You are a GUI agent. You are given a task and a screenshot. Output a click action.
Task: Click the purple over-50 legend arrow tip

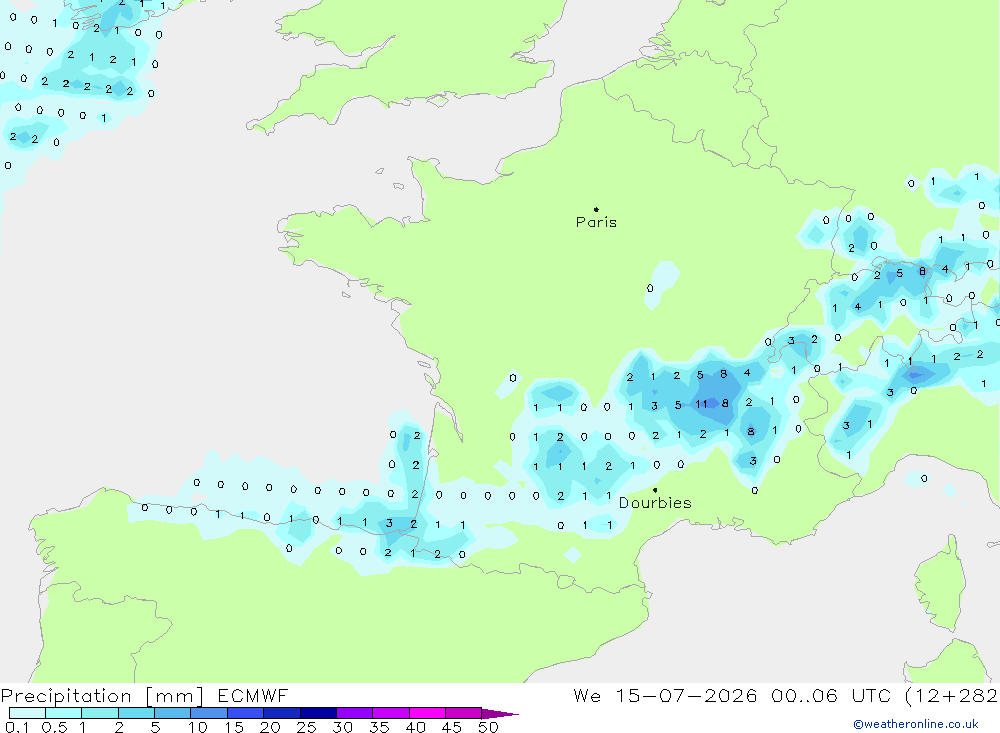(x=500, y=714)
